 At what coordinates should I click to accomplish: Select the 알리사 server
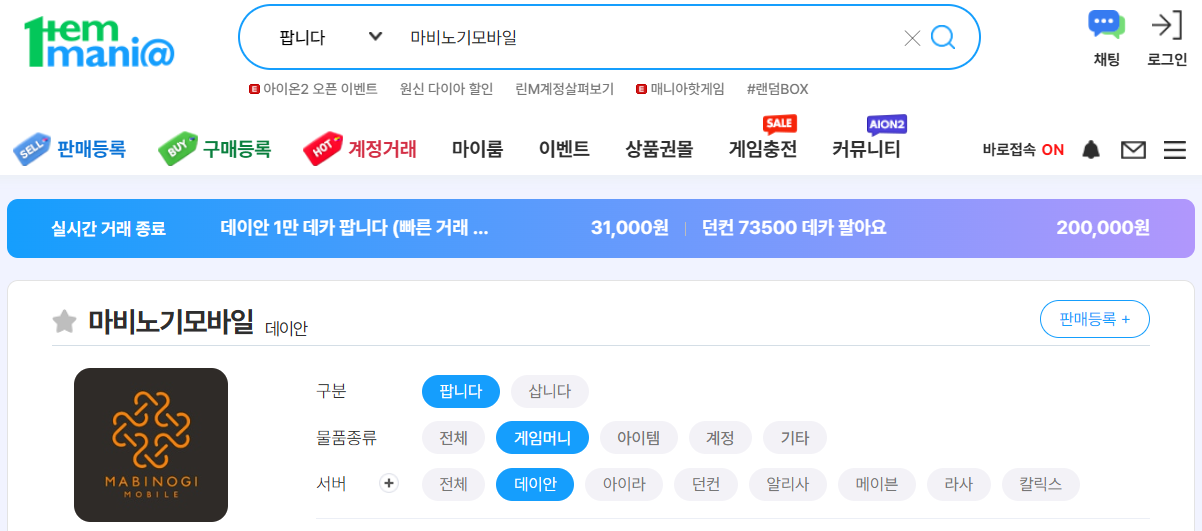tap(788, 484)
